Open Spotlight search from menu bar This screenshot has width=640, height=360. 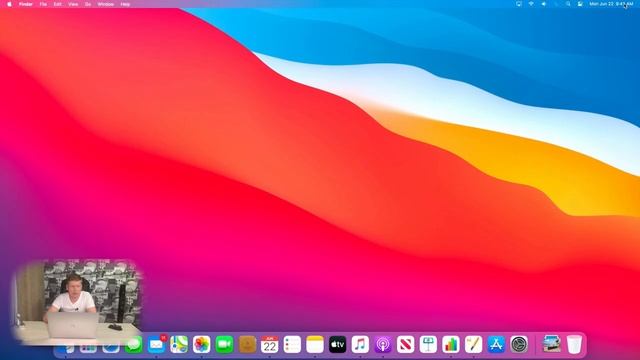pyautogui.click(x=568, y=4)
